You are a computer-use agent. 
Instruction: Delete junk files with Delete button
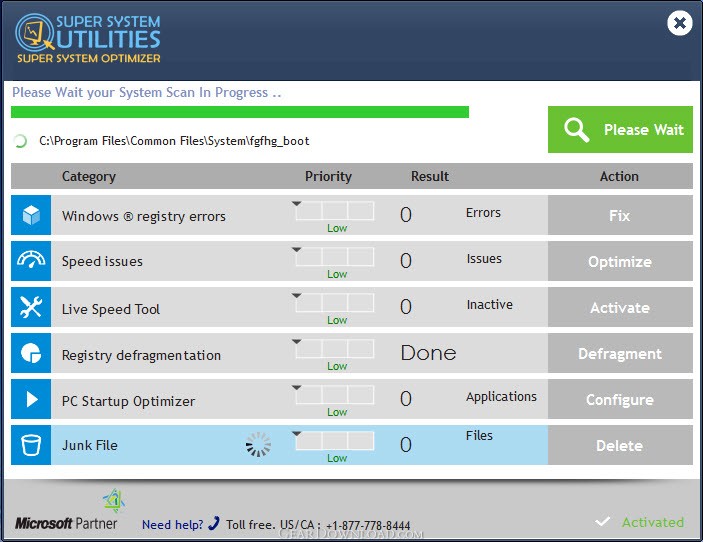tap(619, 445)
